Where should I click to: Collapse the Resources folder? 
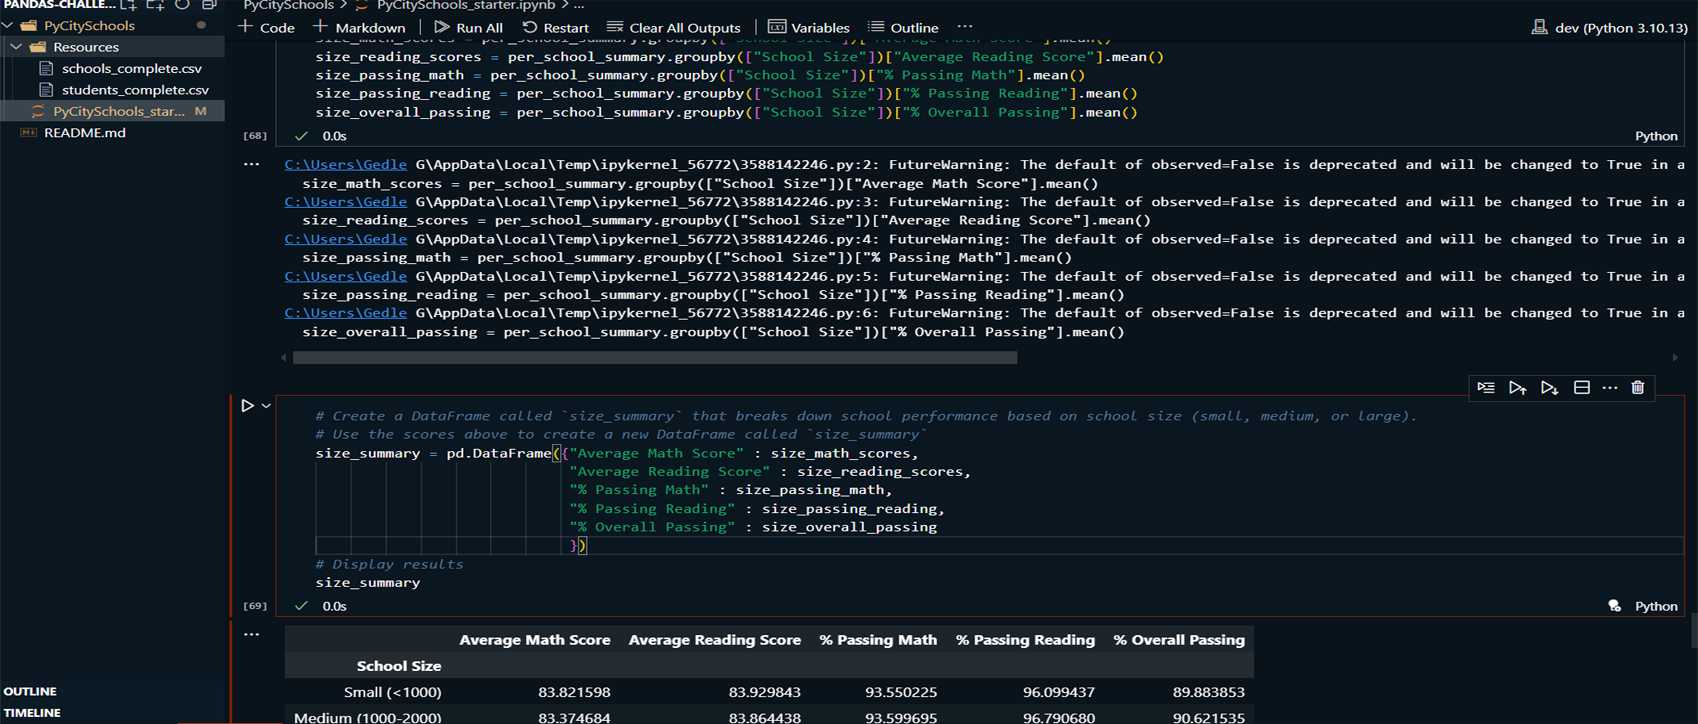pyautogui.click(x=17, y=47)
